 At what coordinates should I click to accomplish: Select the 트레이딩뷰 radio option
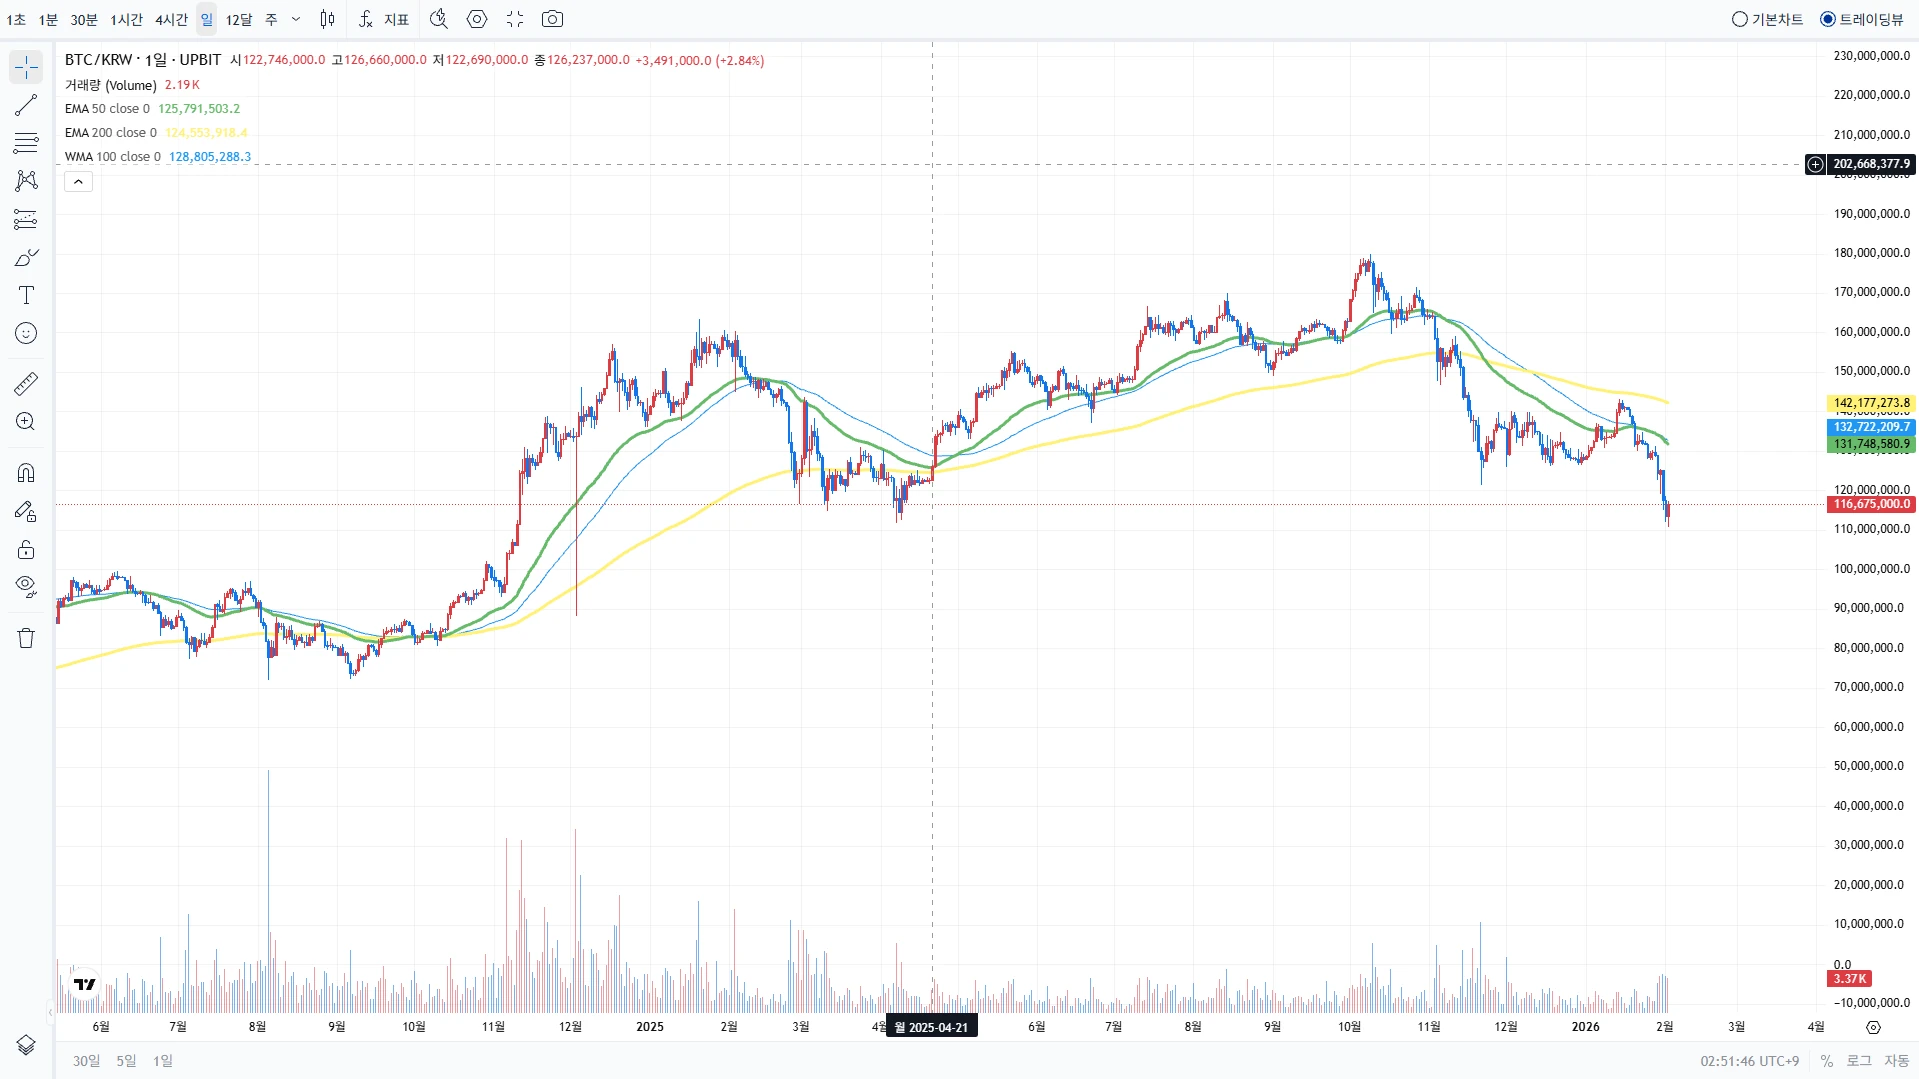[1861, 19]
